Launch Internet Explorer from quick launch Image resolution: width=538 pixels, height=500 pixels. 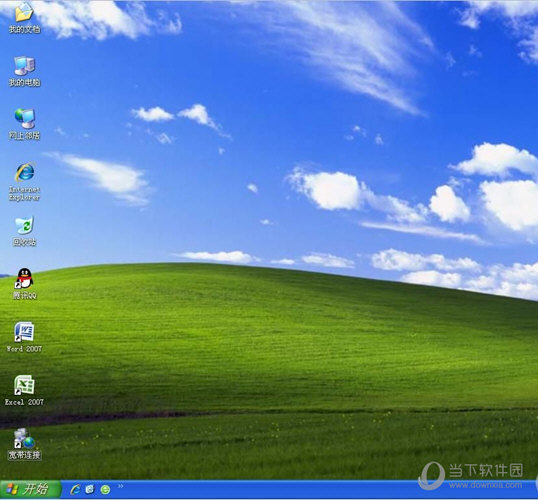coord(75,489)
